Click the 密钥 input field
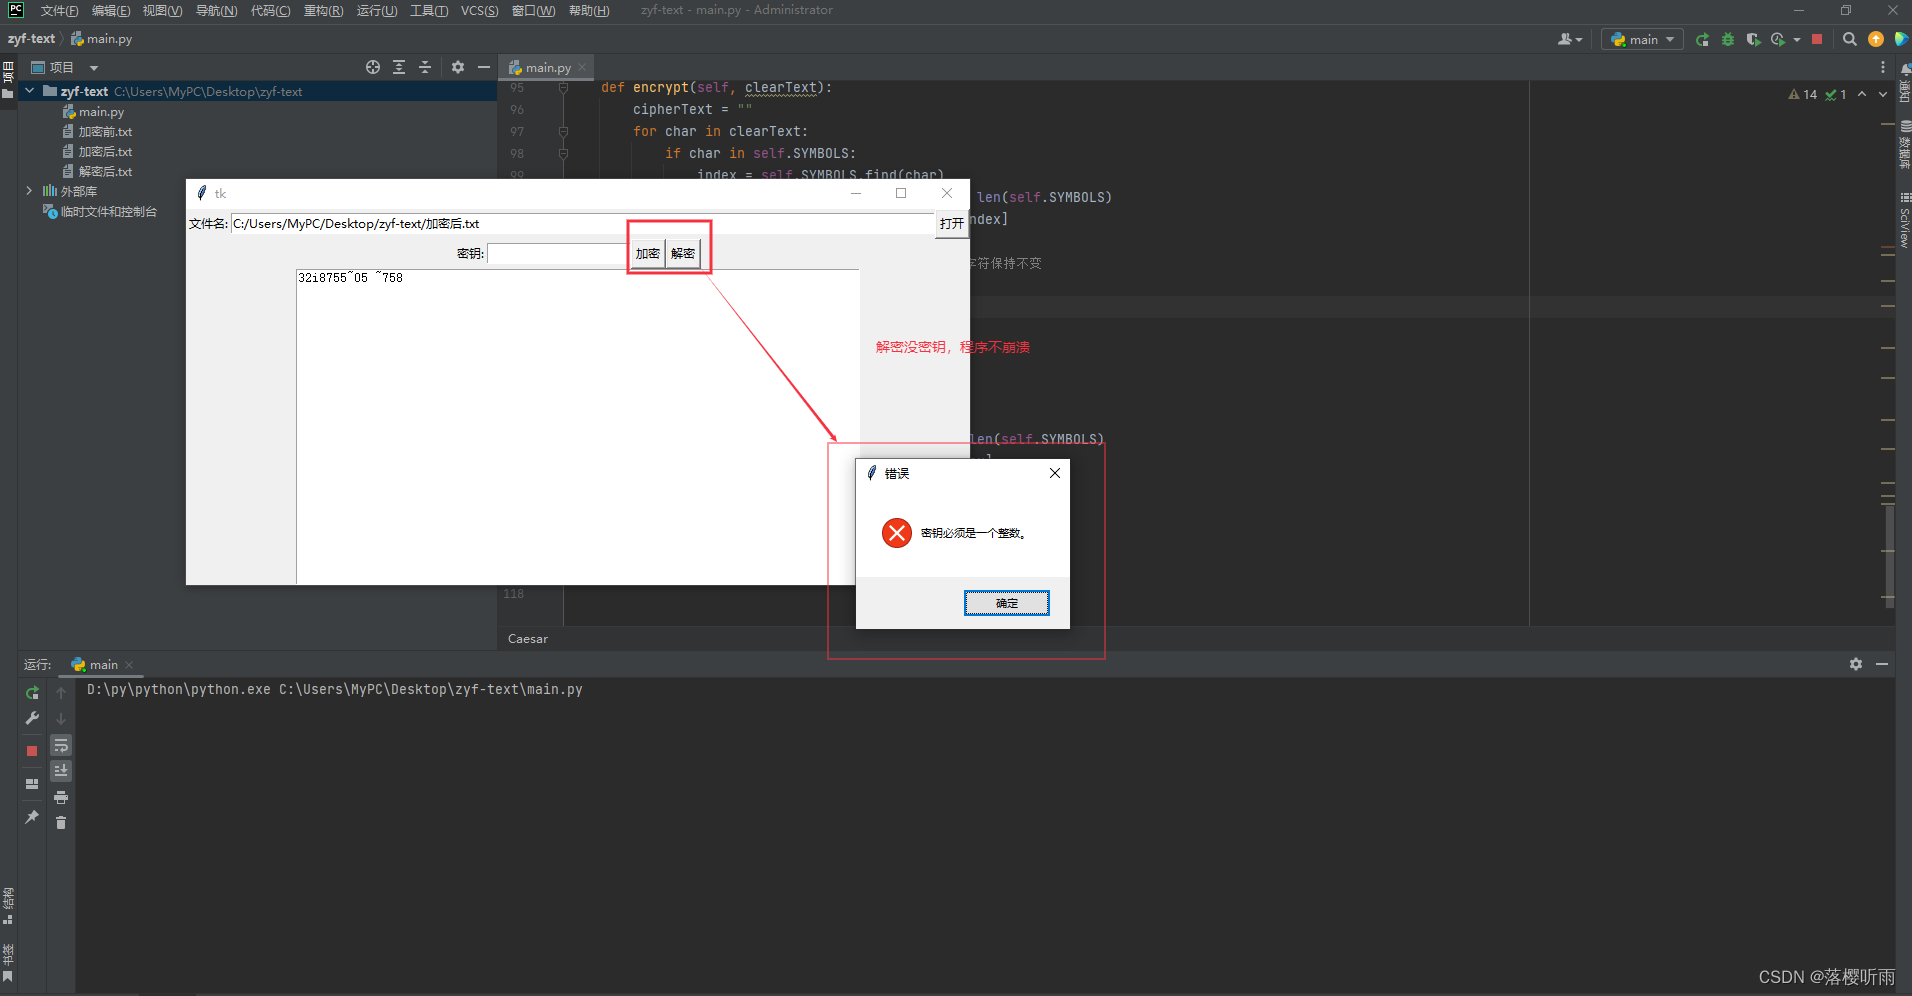Screen dimensions: 1912x996 point(557,254)
